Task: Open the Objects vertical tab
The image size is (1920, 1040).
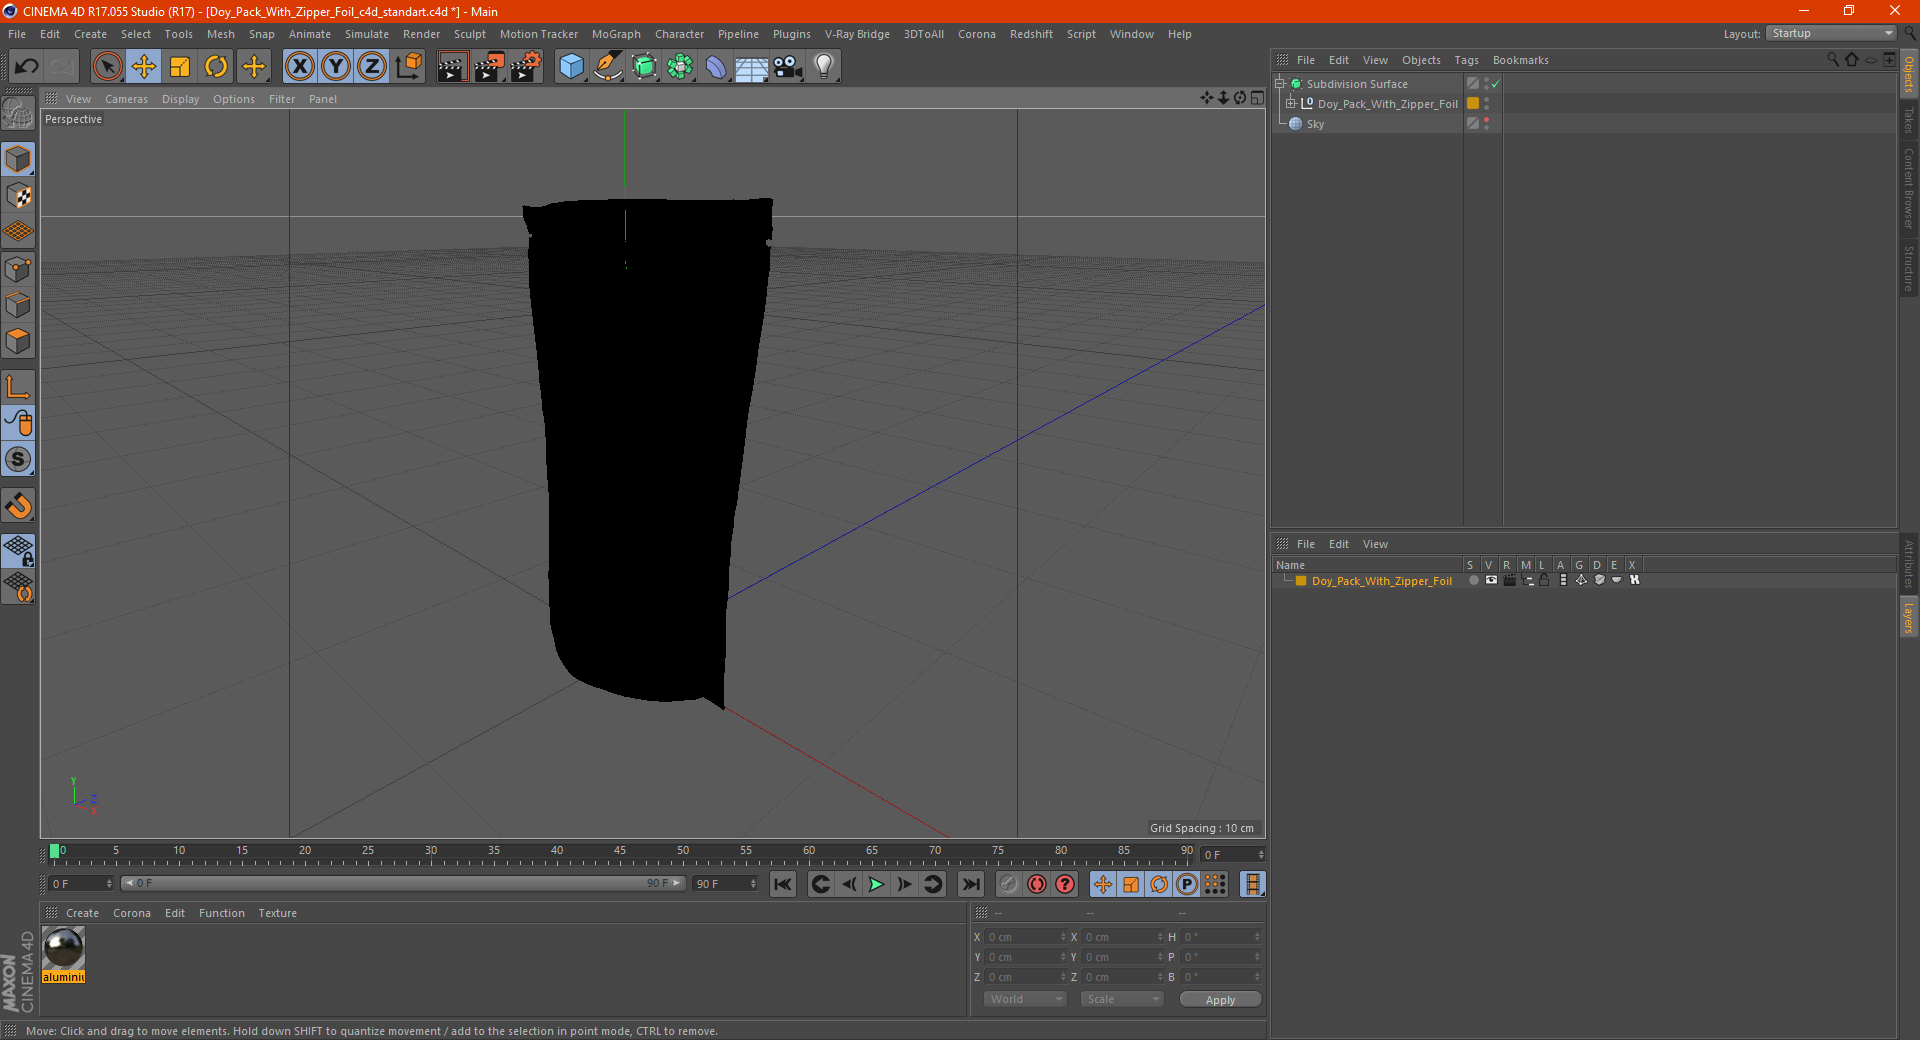Action: (x=1909, y=74)
